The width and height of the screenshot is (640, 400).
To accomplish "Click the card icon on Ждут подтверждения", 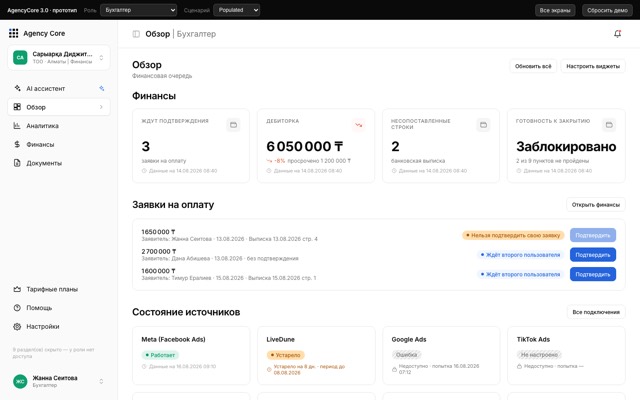I will (233, 125).
